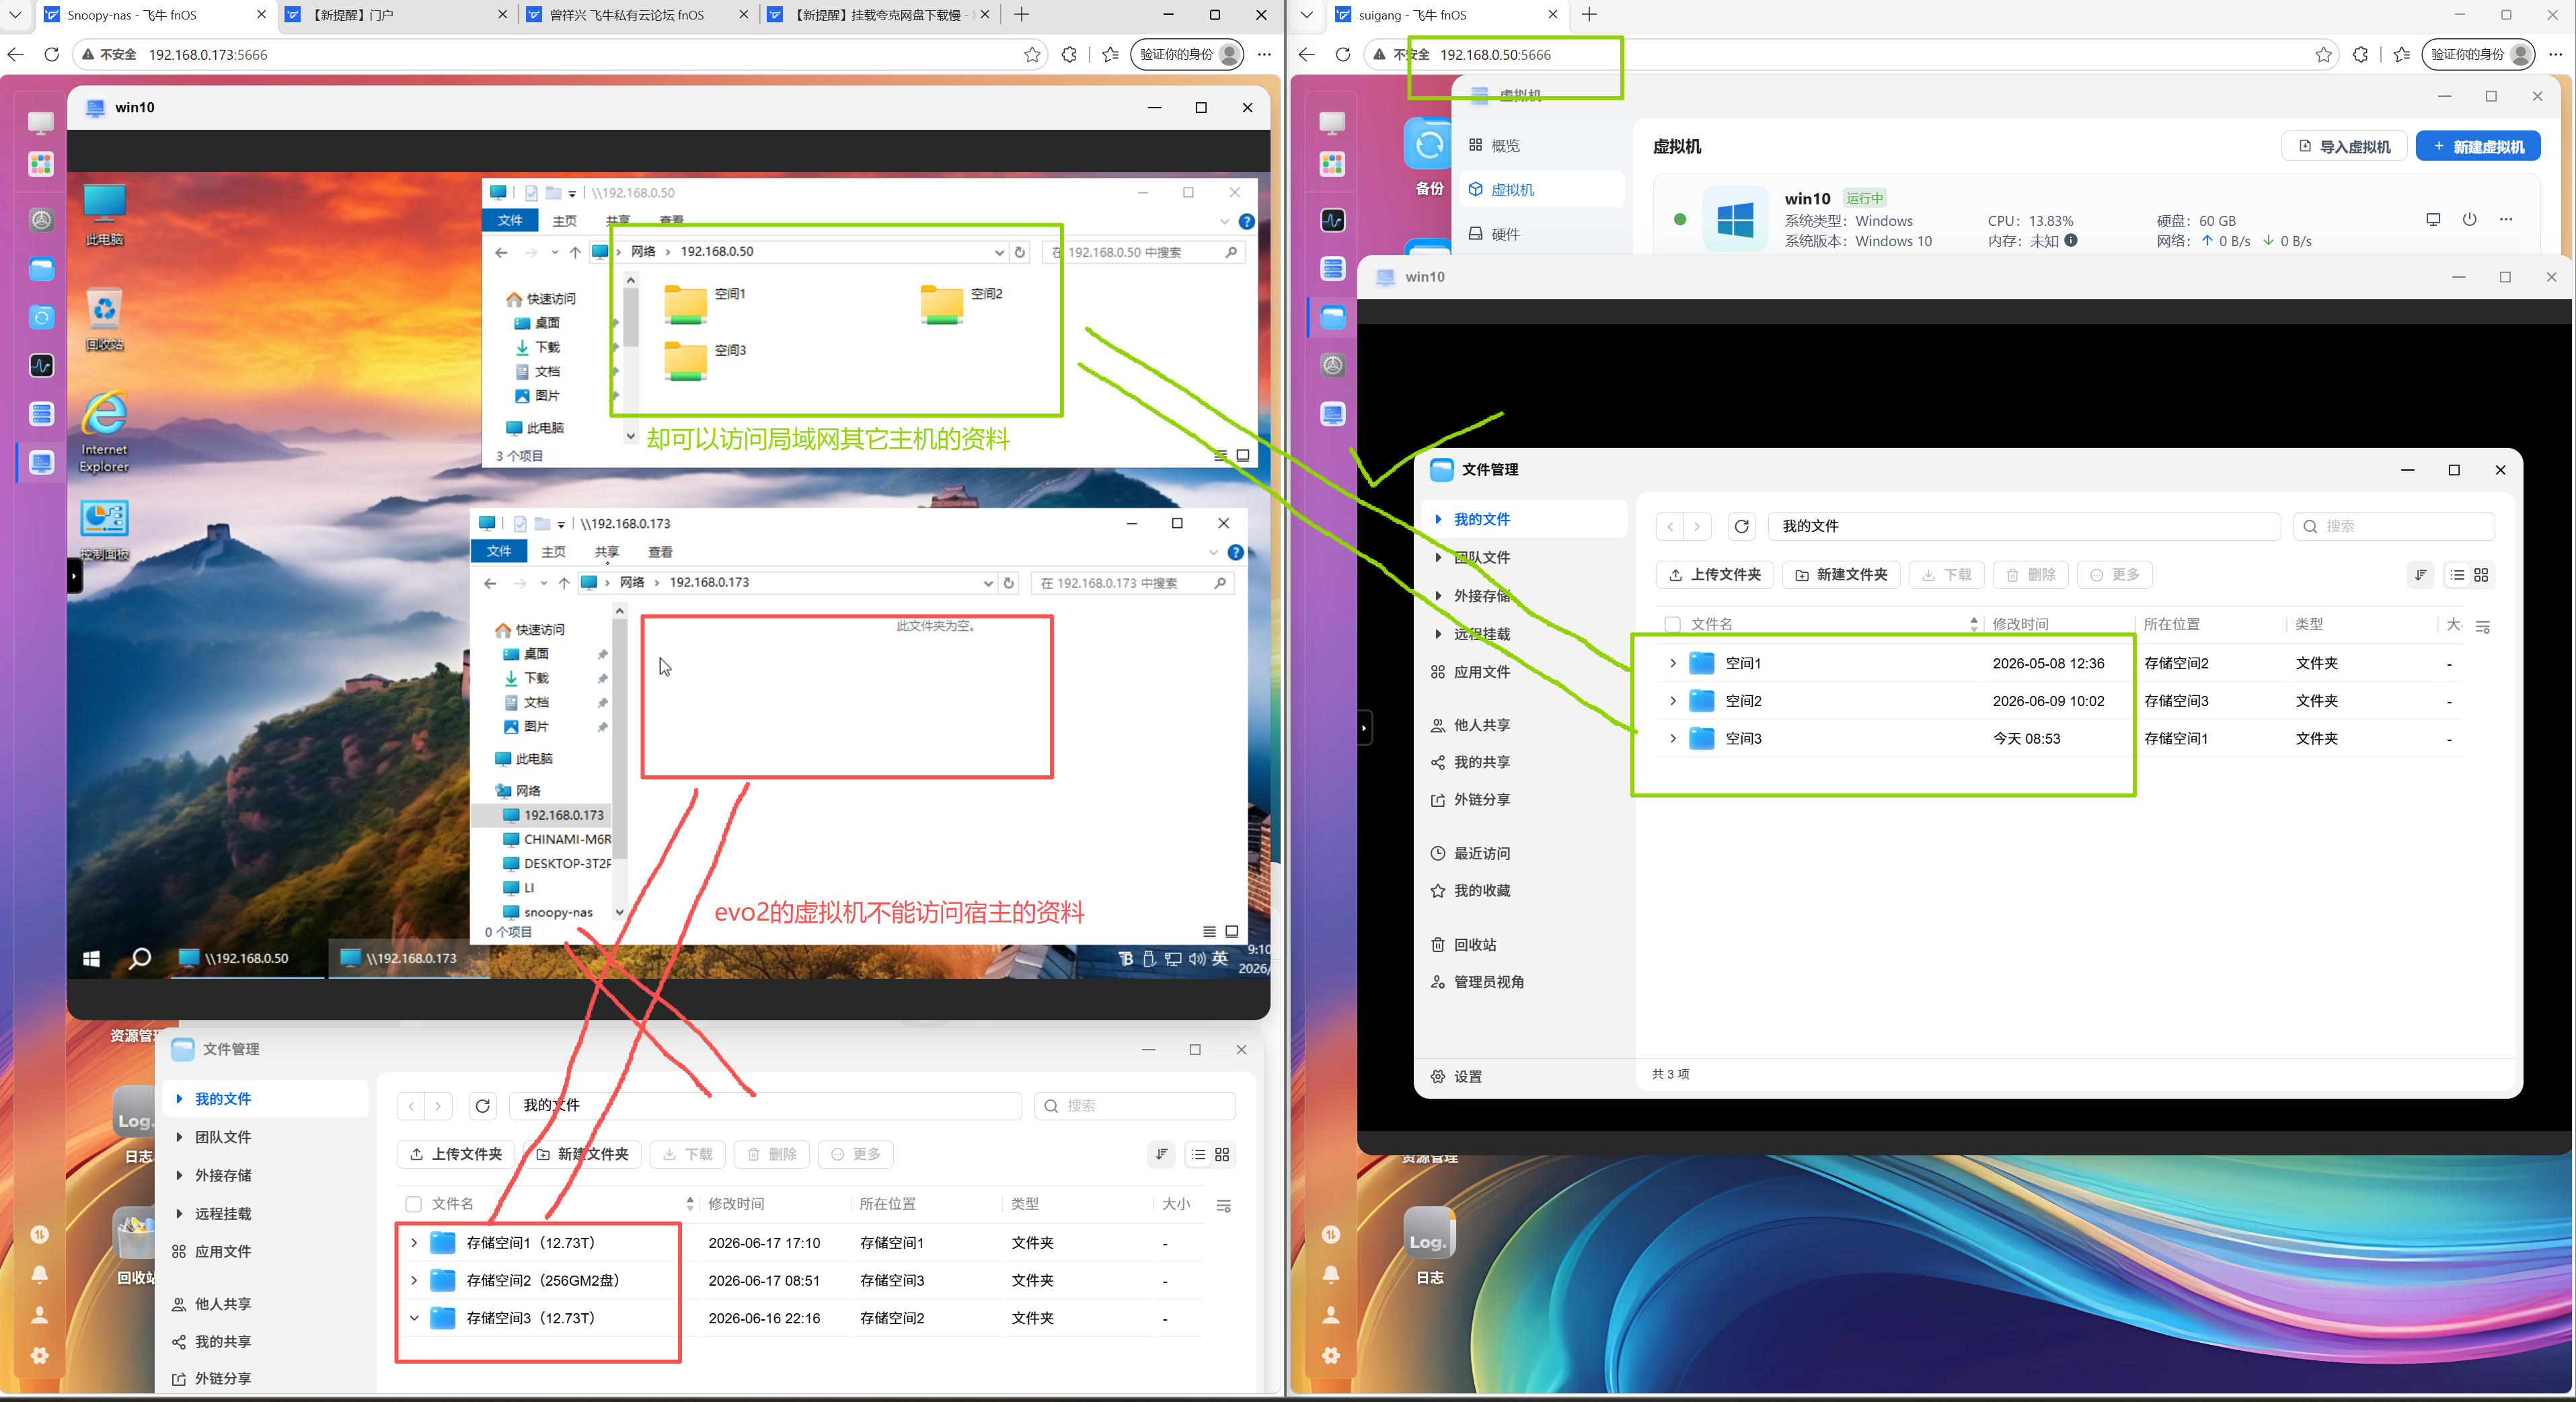Click settings gear in left fnOS dock
The image size is (2576, 1402).
click(40, 1355)
